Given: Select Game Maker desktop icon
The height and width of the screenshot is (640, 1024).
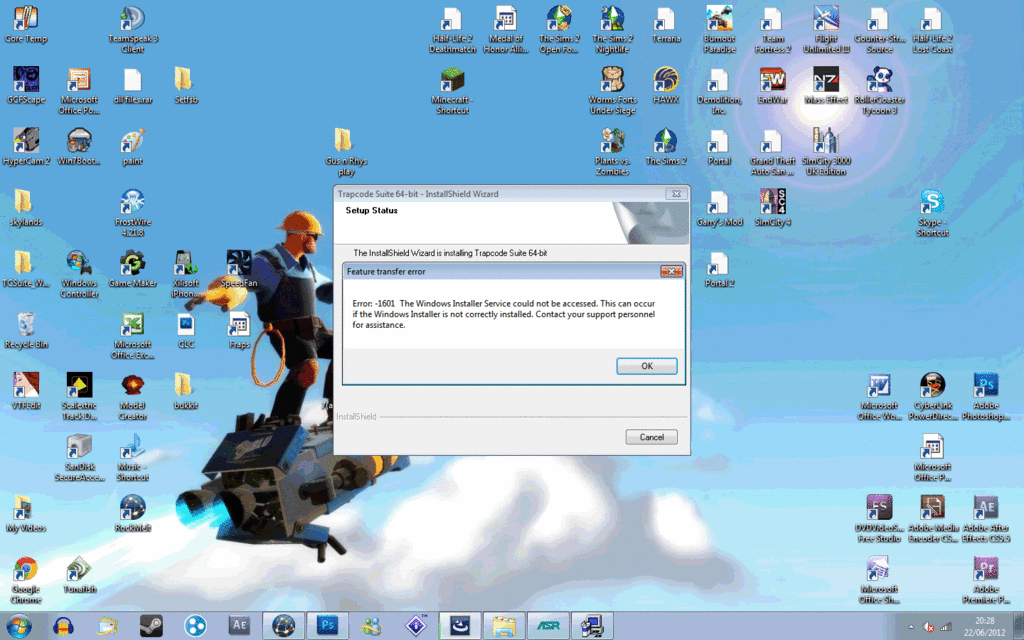Looking at the screenshot, I should coord(133,268).
